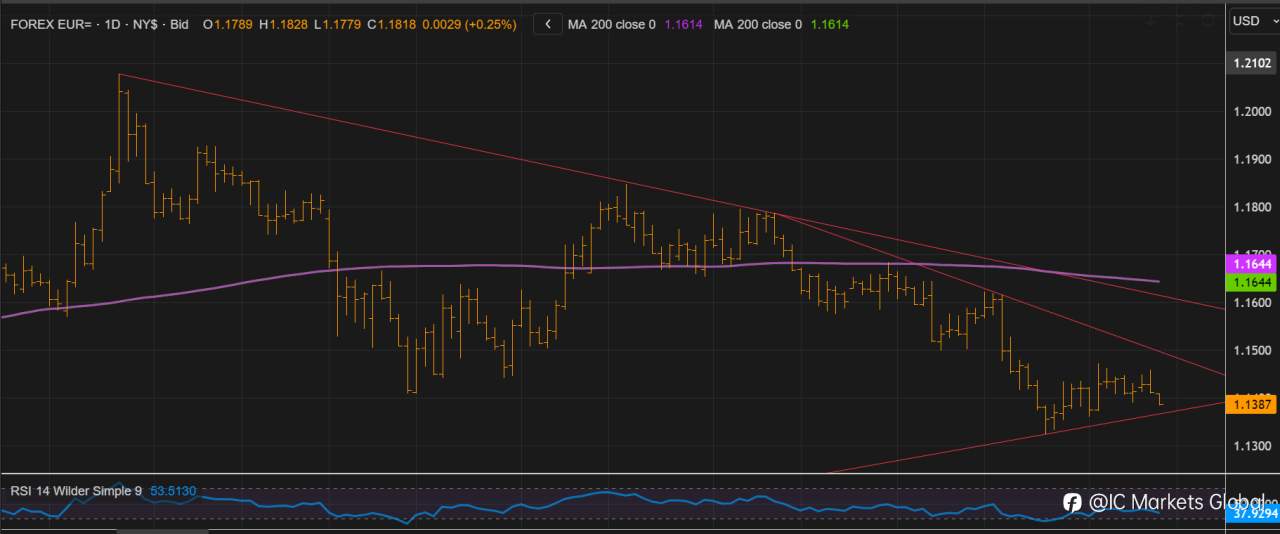Select the first MA 200 close 0 indicator
Viewport: 1280px width, 534px height.
coord(611,24)
